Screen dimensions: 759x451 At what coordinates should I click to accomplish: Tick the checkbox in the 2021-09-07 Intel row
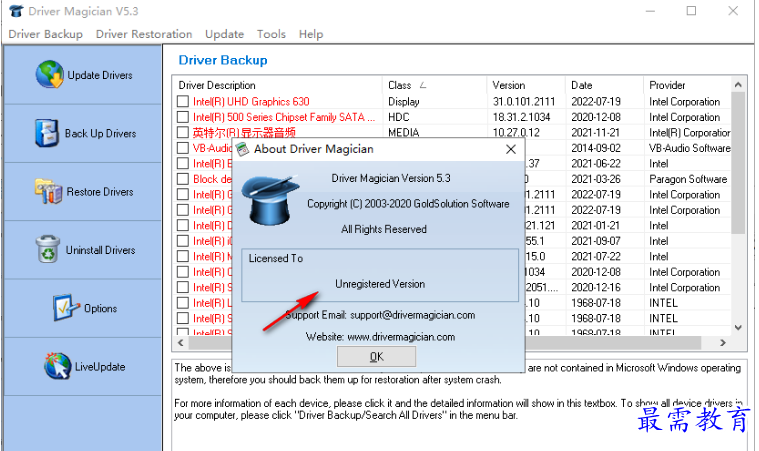(183, 241)
